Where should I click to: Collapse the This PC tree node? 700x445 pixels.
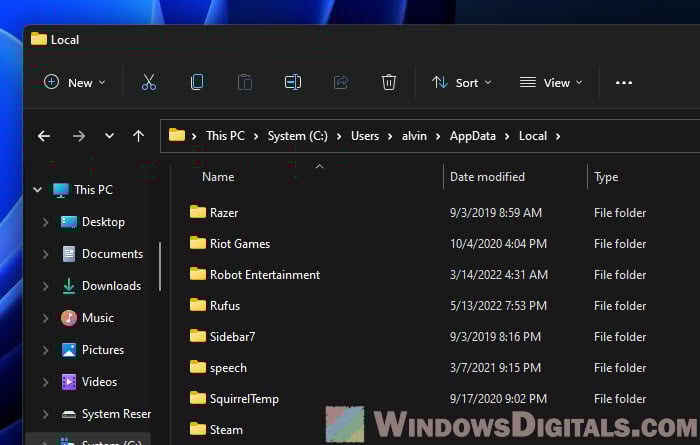(x=38, y=190)
